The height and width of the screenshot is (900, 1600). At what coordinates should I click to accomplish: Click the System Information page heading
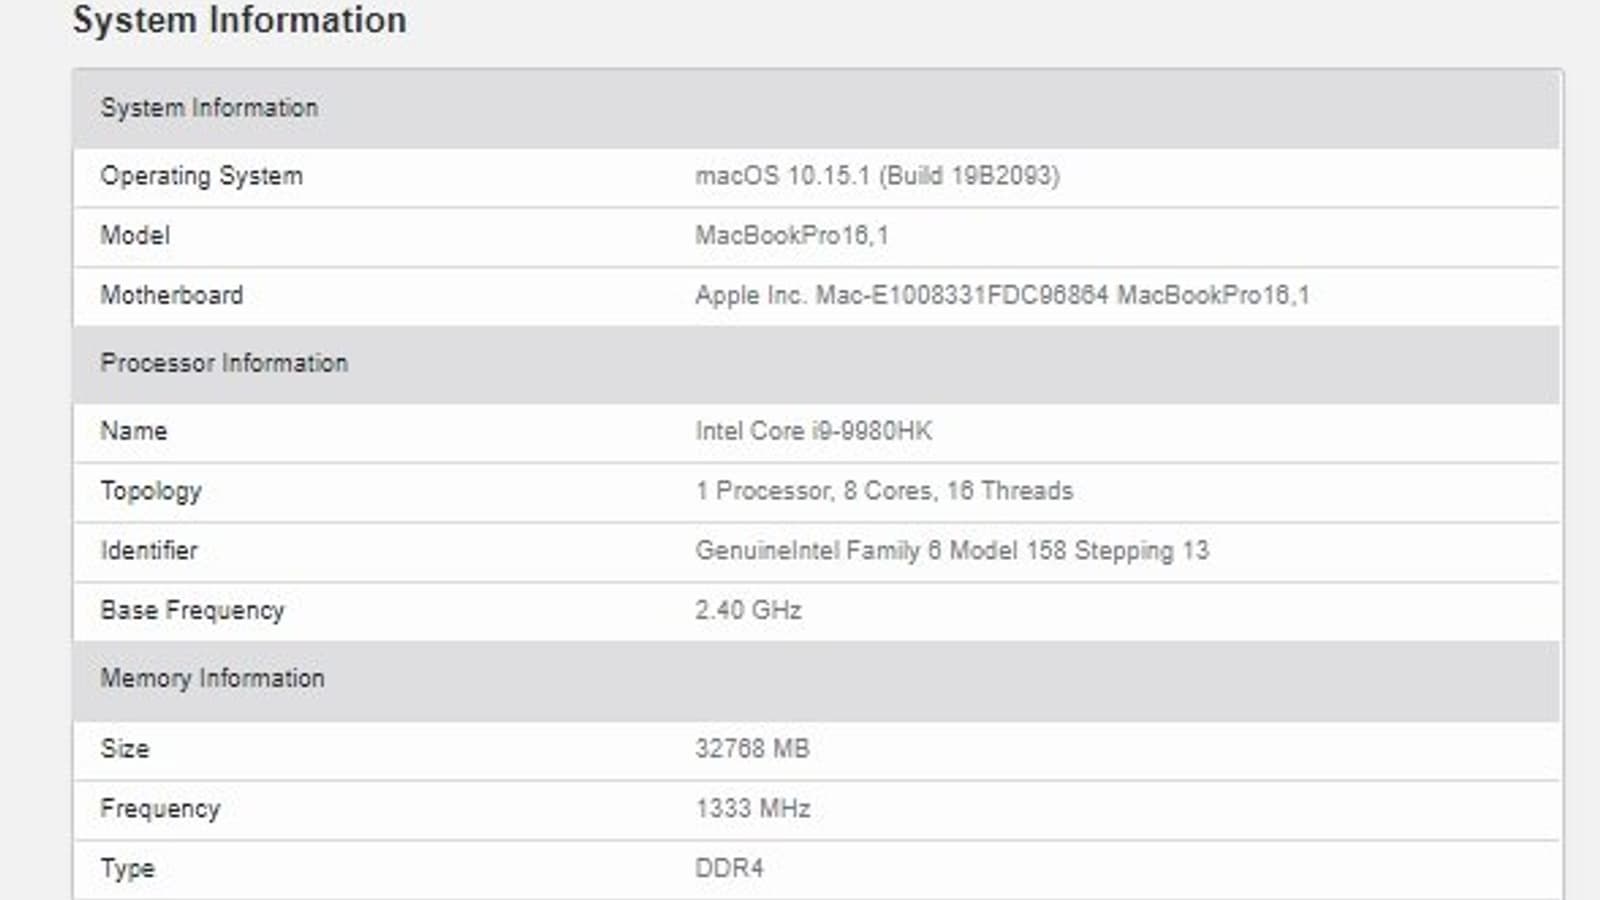239,20
